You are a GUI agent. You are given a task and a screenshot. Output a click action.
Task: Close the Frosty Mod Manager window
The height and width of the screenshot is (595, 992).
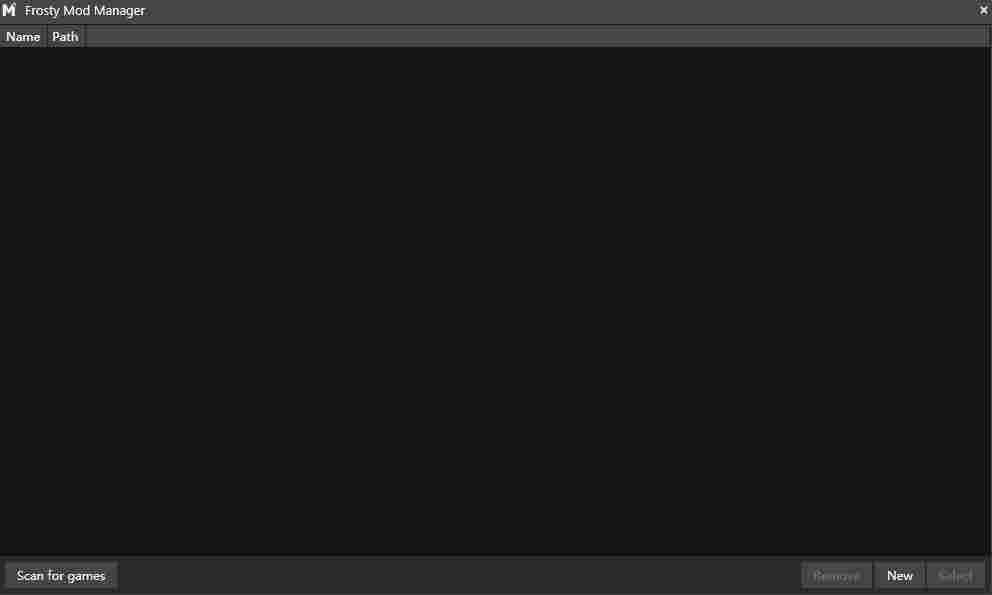[984, 9]
